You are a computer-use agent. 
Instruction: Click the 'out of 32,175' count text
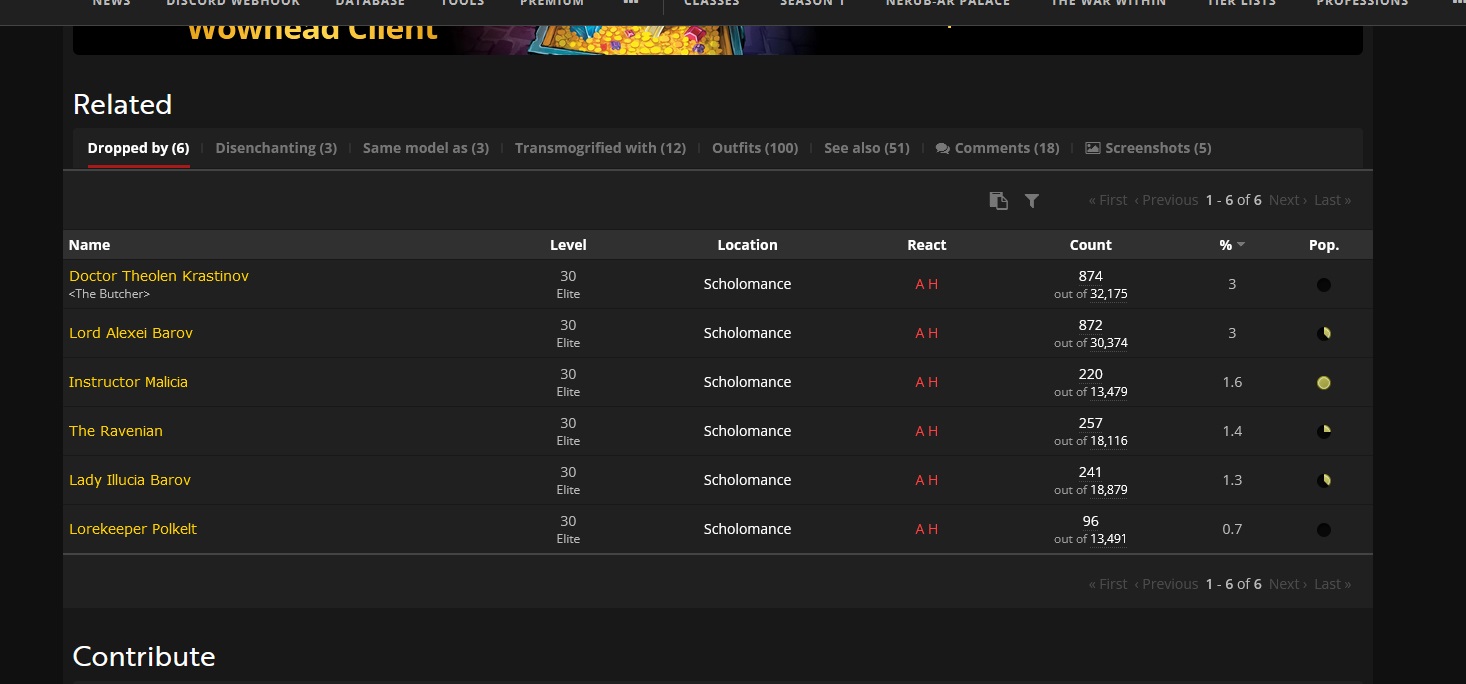1091,294
